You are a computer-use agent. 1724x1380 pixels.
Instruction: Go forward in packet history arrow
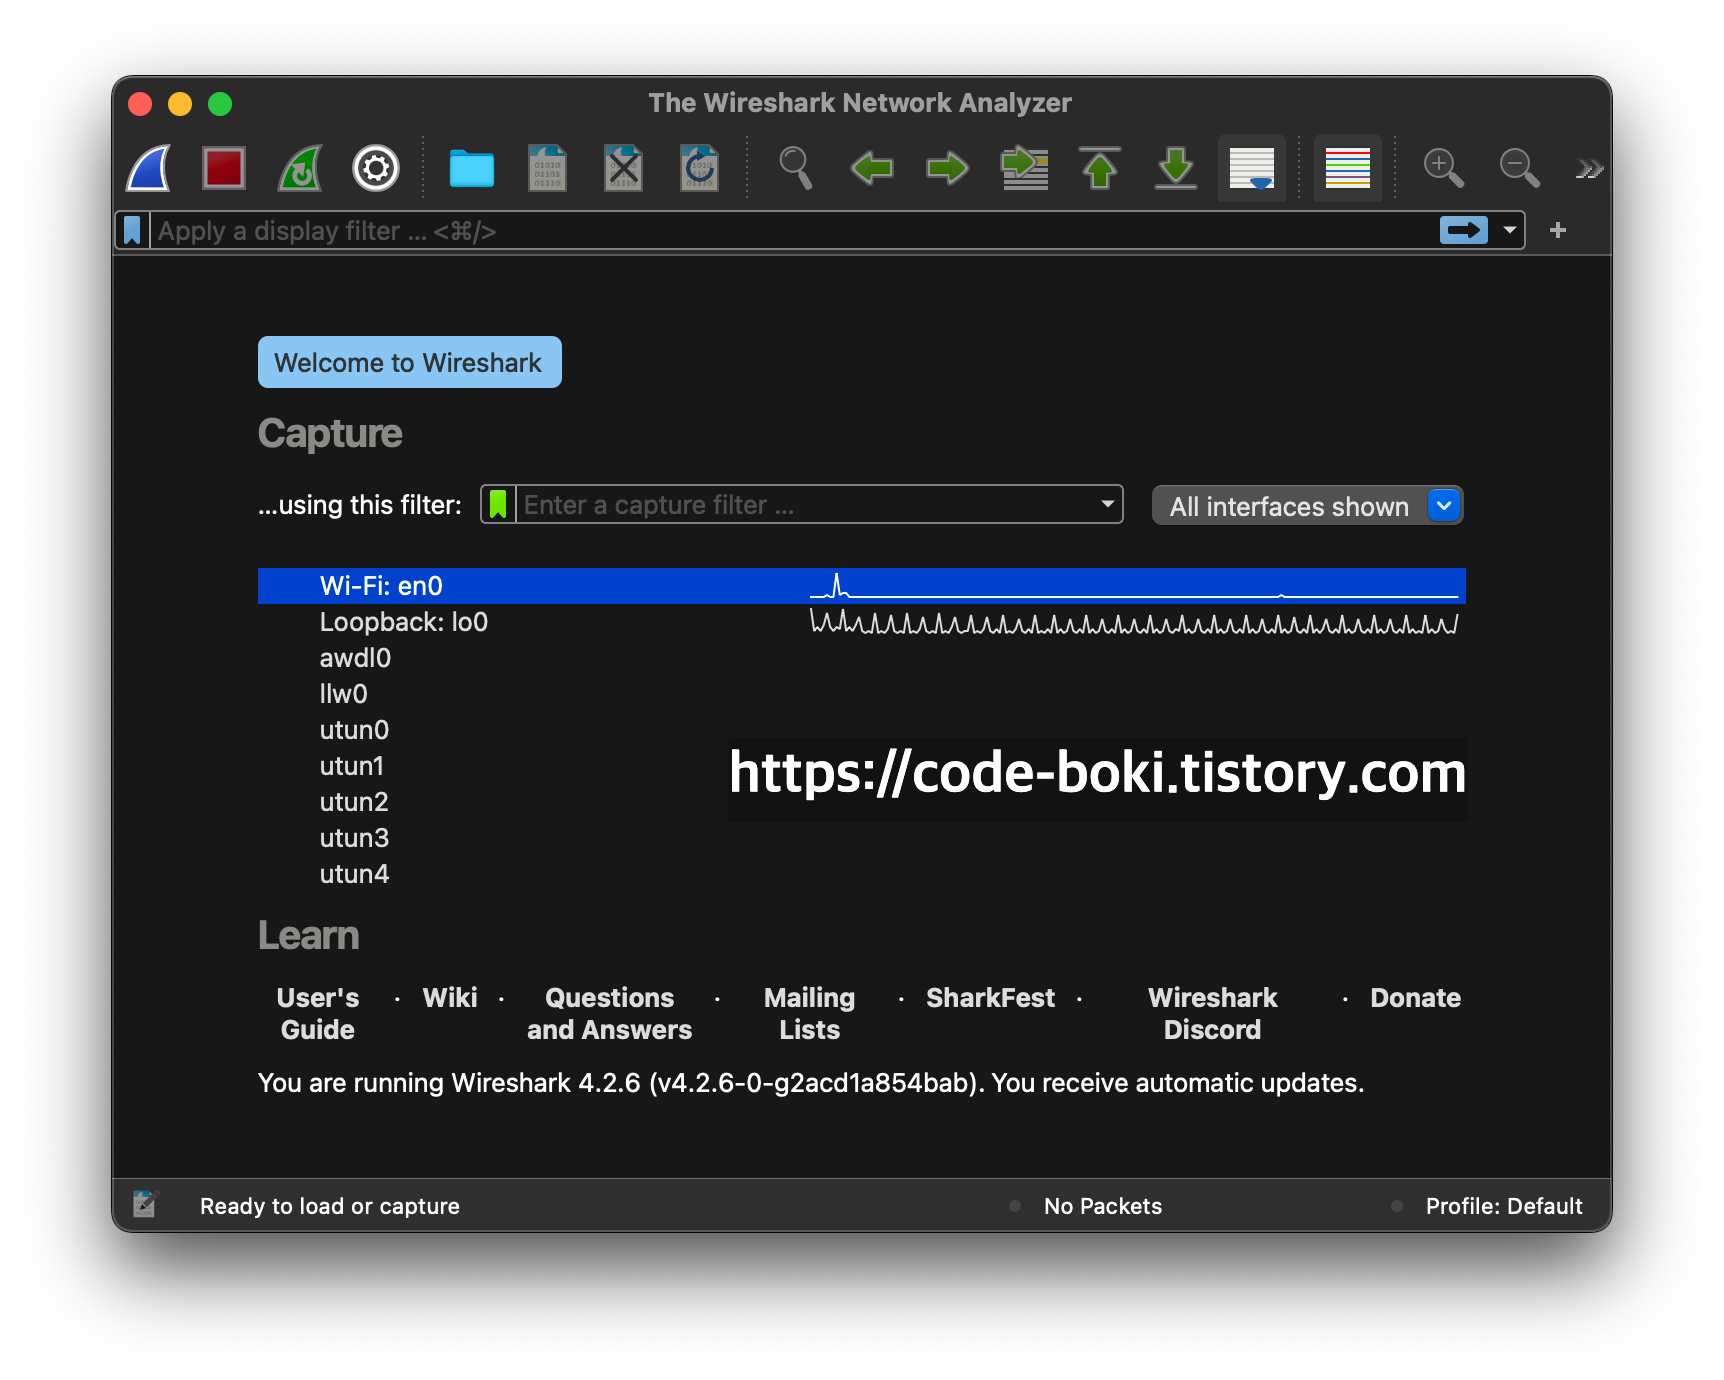[x=948, y=168]
